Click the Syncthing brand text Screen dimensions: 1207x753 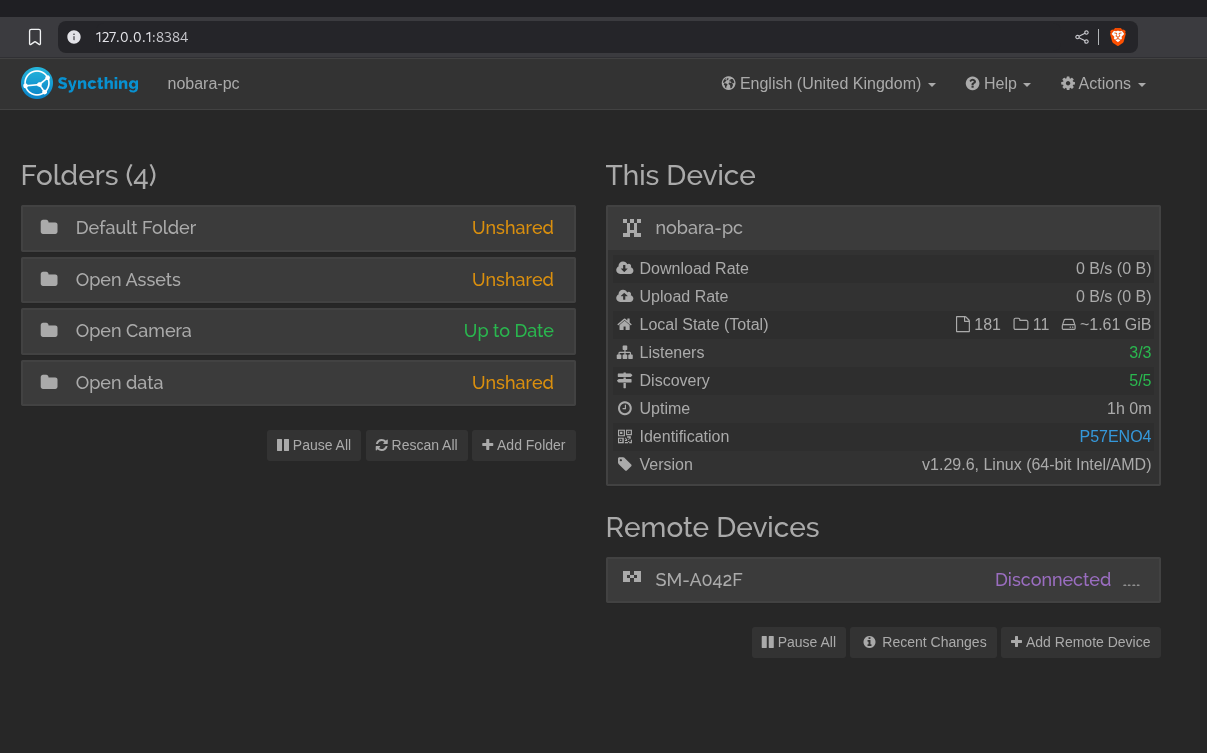pos(98,83)
